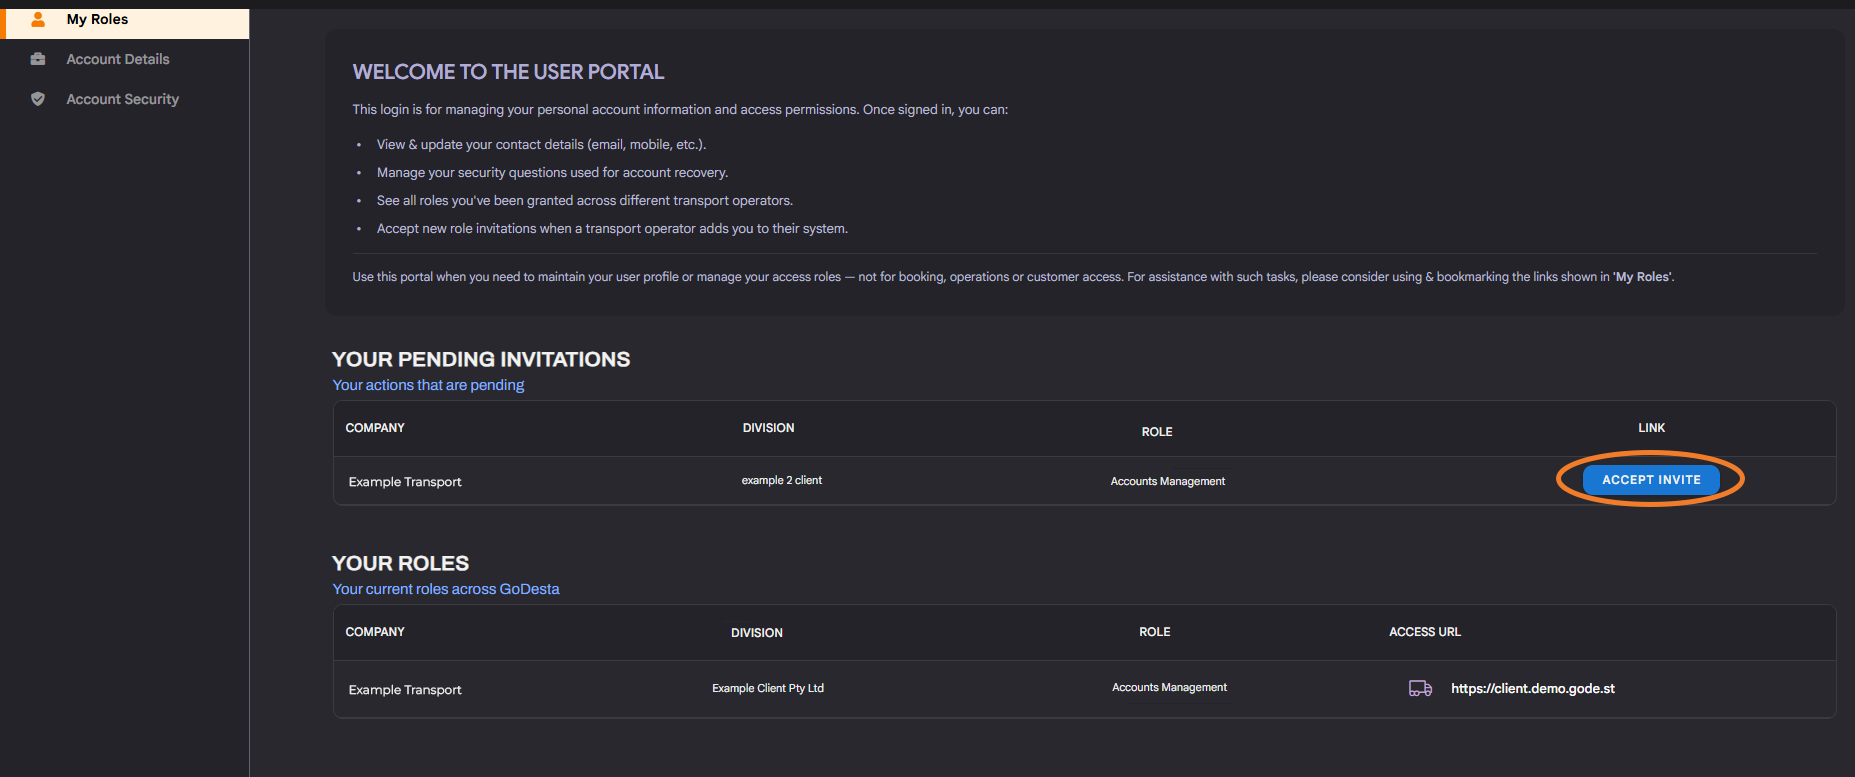The width and height of the screenshot is (1855, 777).
Task: Click the 'Your Roles' heading
Action: tap(400, 563)
